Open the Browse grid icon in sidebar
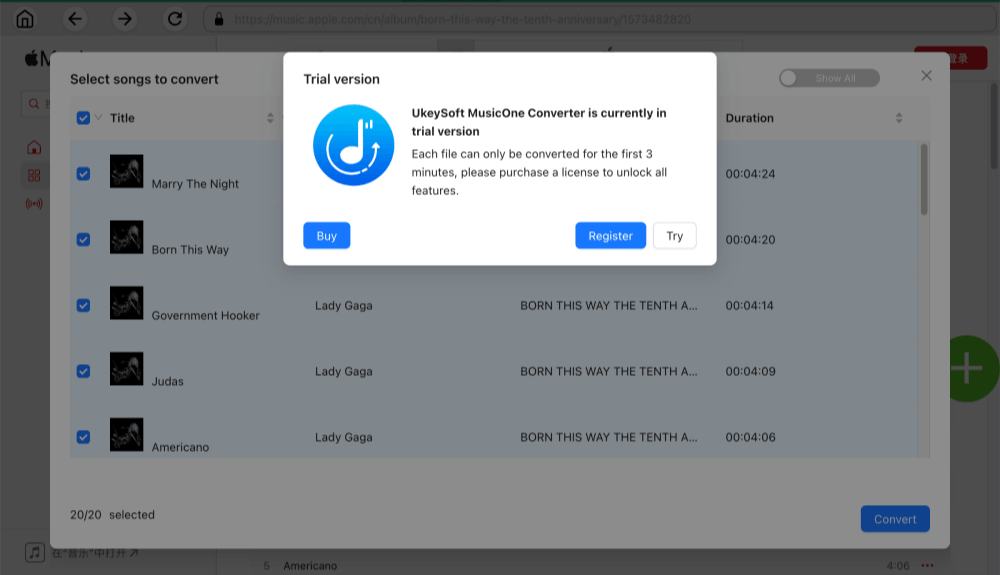 point(34,175)
